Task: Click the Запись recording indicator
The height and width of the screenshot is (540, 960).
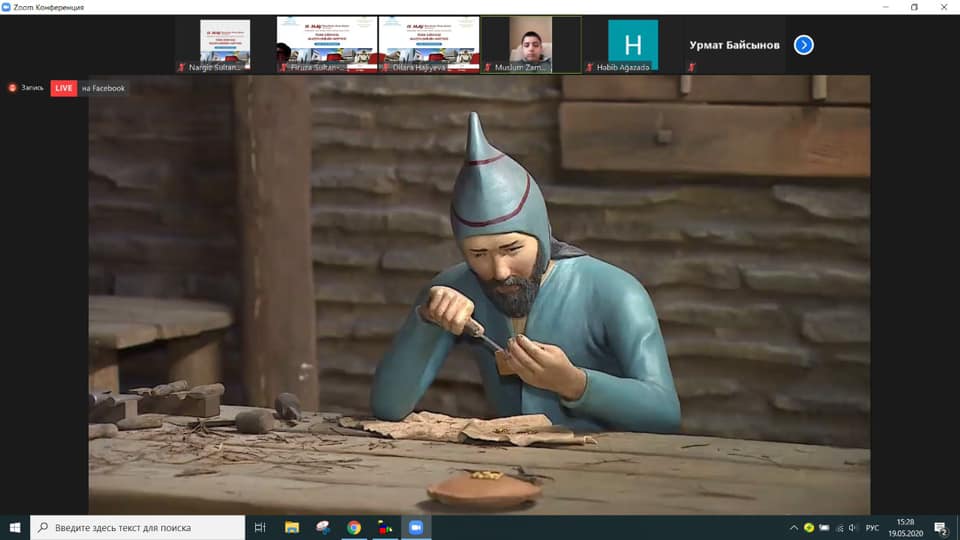Action: (26, 88)
